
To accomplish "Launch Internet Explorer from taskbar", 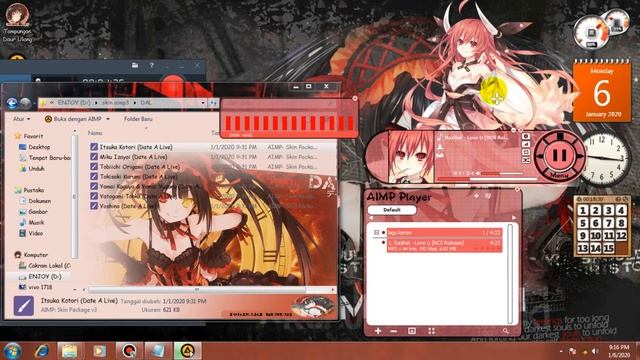I will coord(42,351).
